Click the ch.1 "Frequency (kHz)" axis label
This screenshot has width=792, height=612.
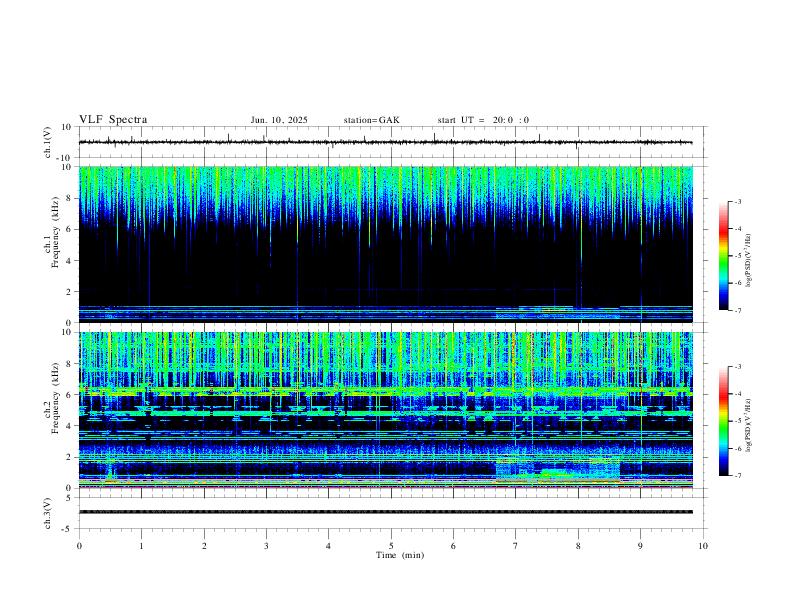coord(55,232)
